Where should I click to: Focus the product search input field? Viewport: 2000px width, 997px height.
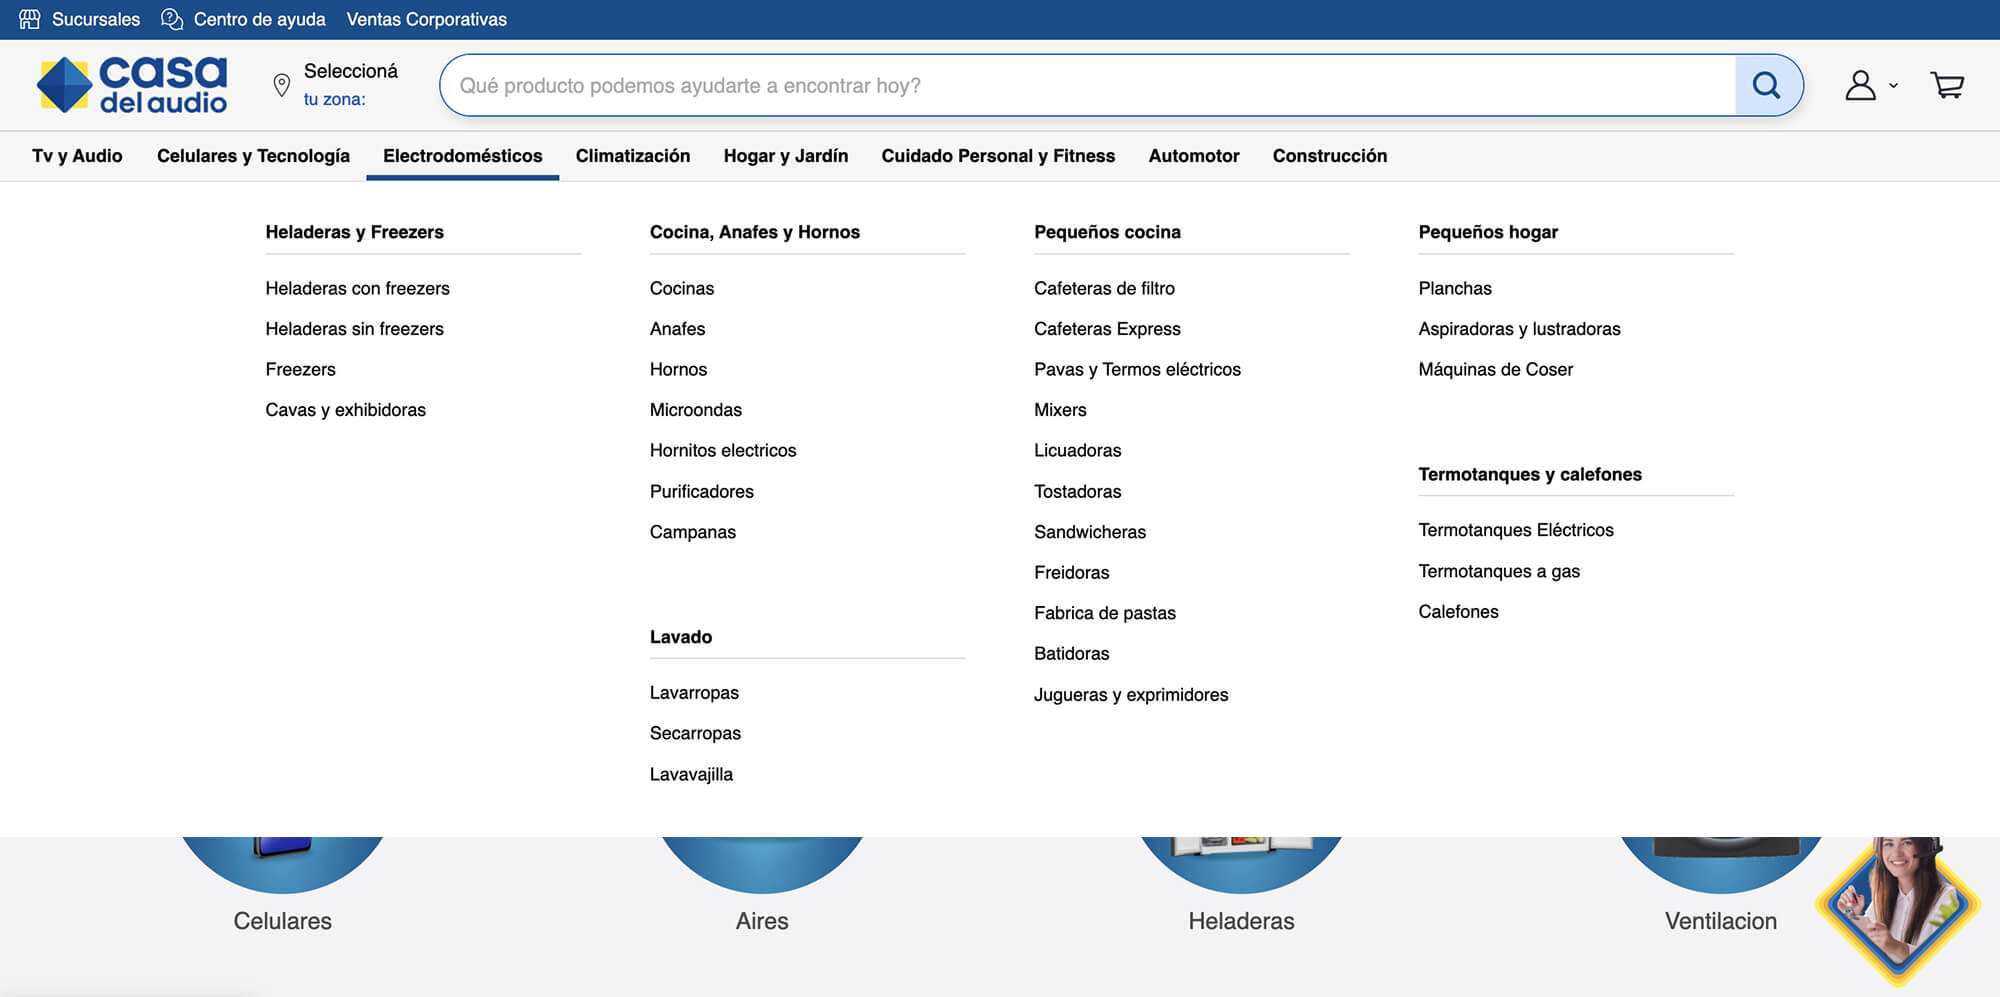1085,86
